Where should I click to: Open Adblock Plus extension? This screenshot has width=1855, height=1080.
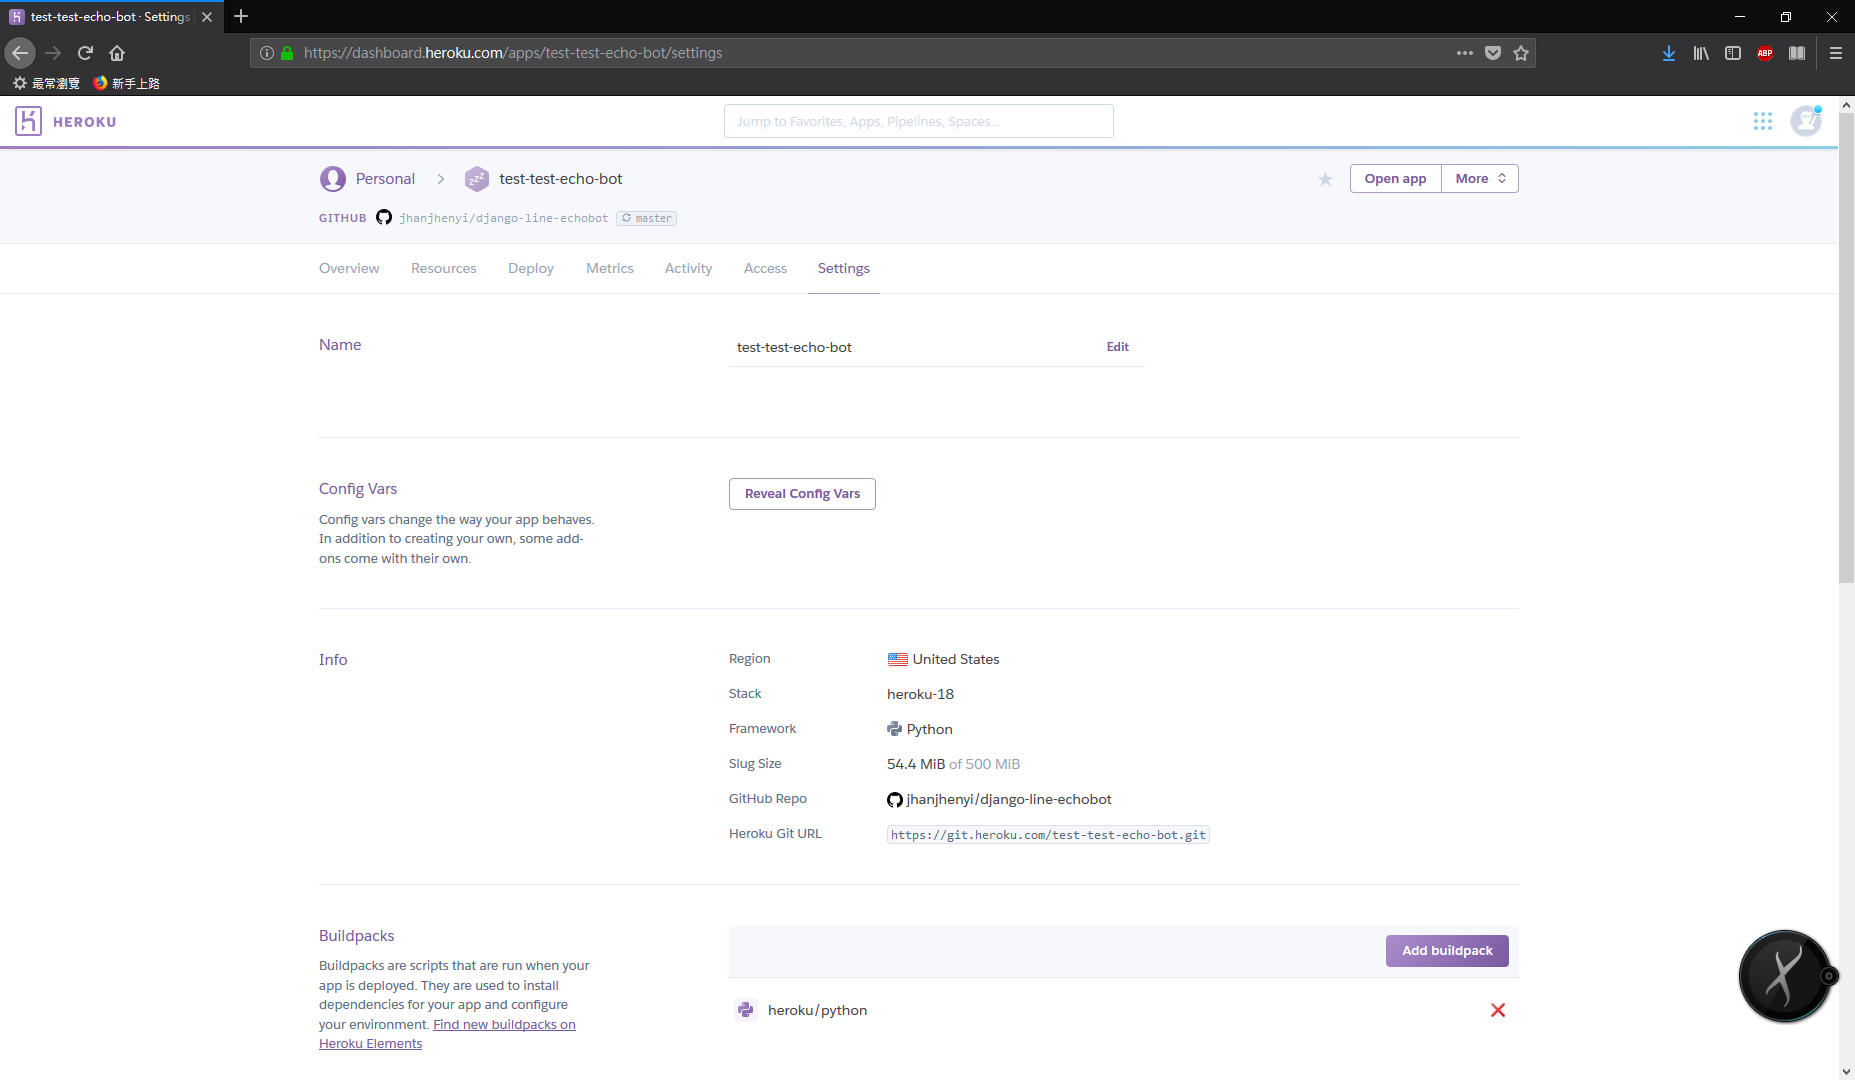coord(1765,53)
